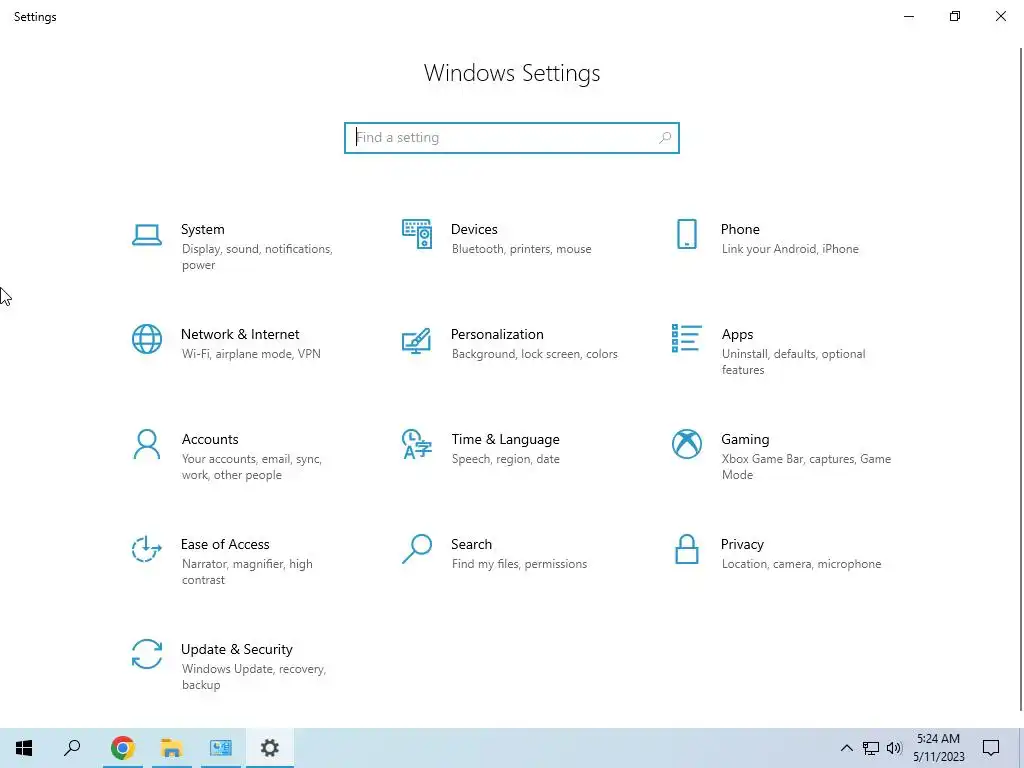Open the Control Panel taskbar icon
This screenshot has height=768, width=1024.
tap(221, 748)
